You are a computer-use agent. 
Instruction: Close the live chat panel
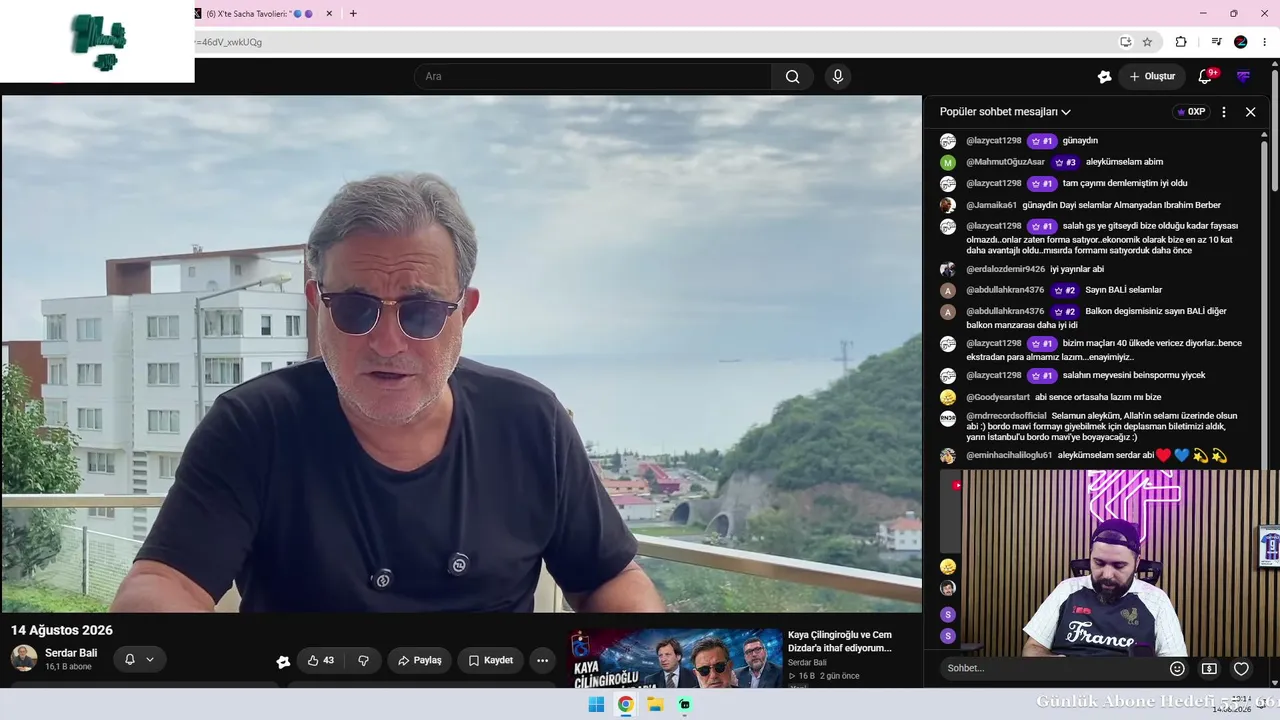tap(1250, 112)
